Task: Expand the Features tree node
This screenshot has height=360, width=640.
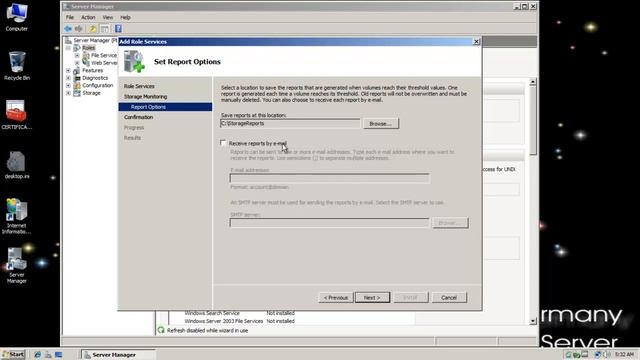Action: click(x=68, y=71)
